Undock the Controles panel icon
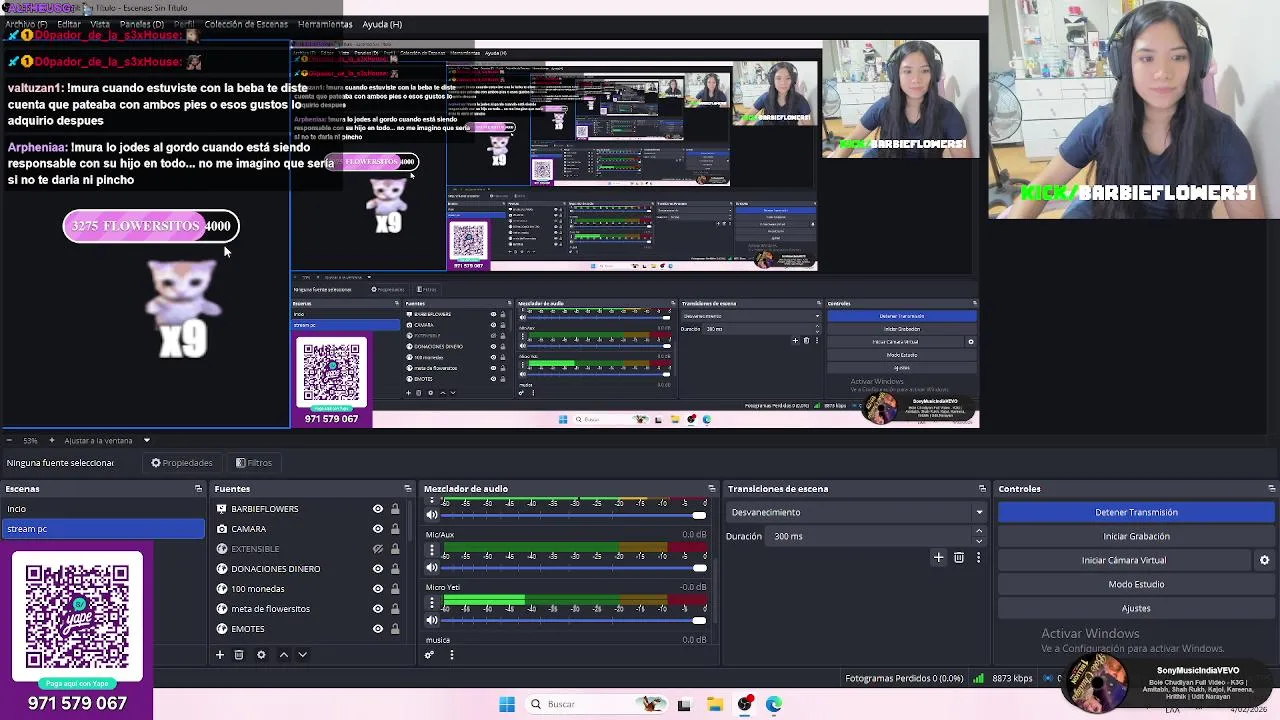This screenshot has width=1280, height=720. [1271, 489]
